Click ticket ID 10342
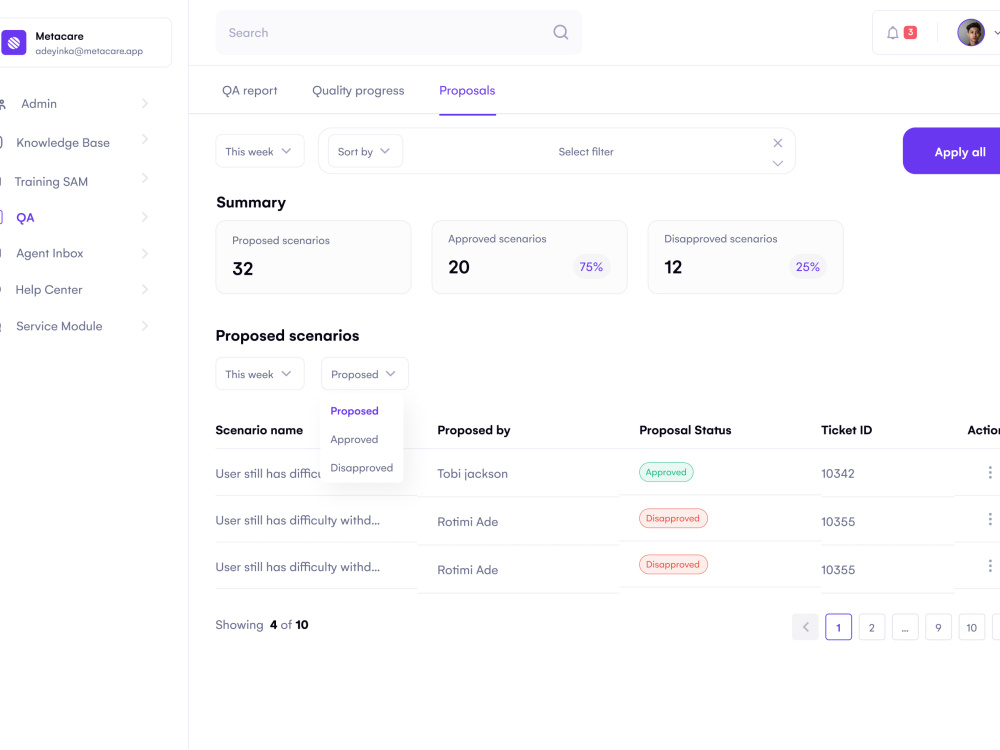Screen dimensions: 1000x750 tap(837, 473)
